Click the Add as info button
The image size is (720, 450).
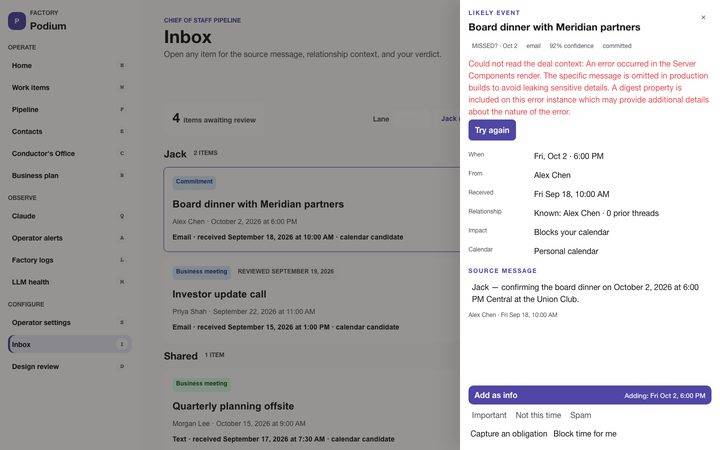(x=590, y=395)
